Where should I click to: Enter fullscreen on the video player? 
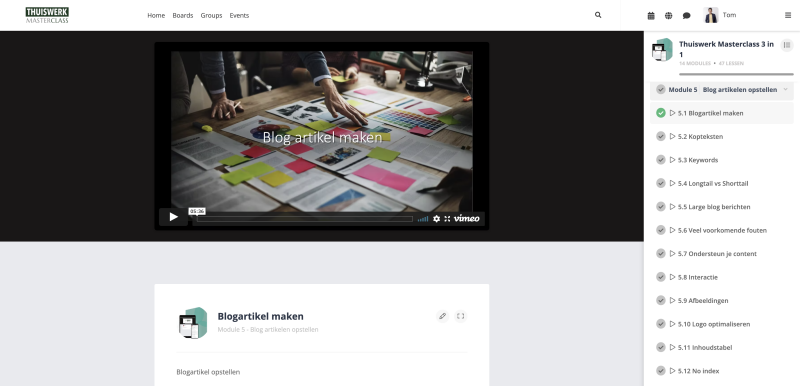447,218
